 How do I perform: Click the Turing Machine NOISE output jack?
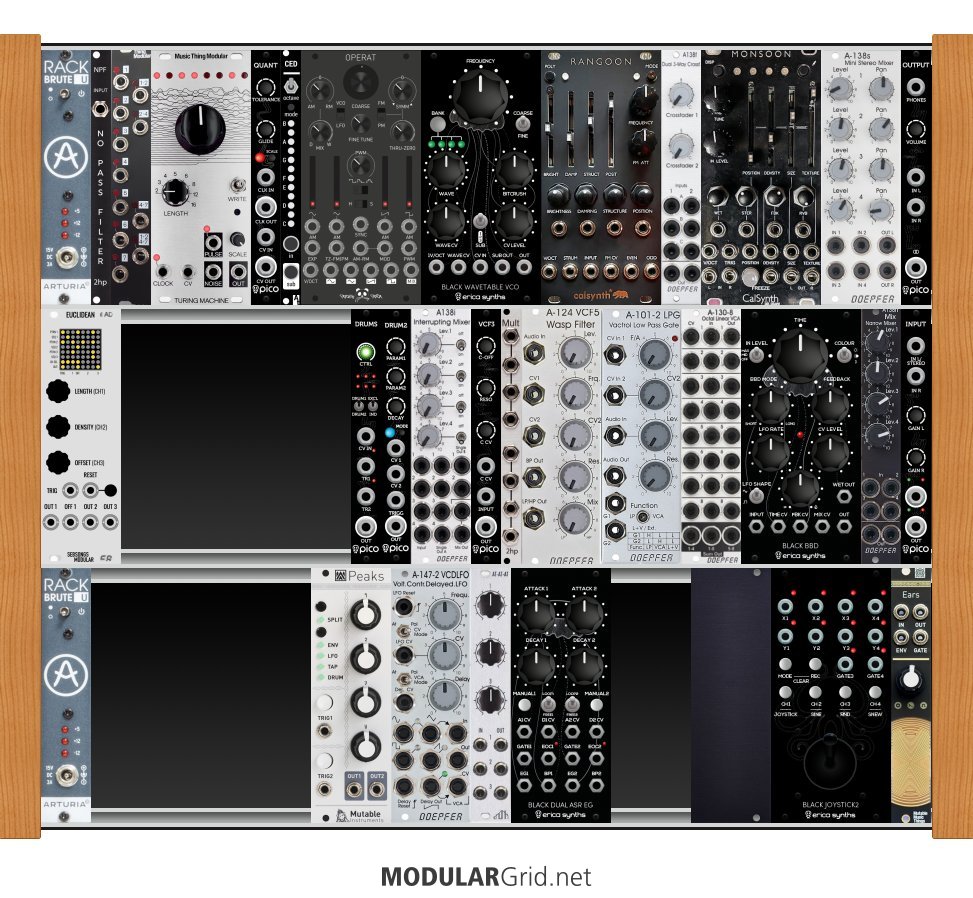pos(213,271)
